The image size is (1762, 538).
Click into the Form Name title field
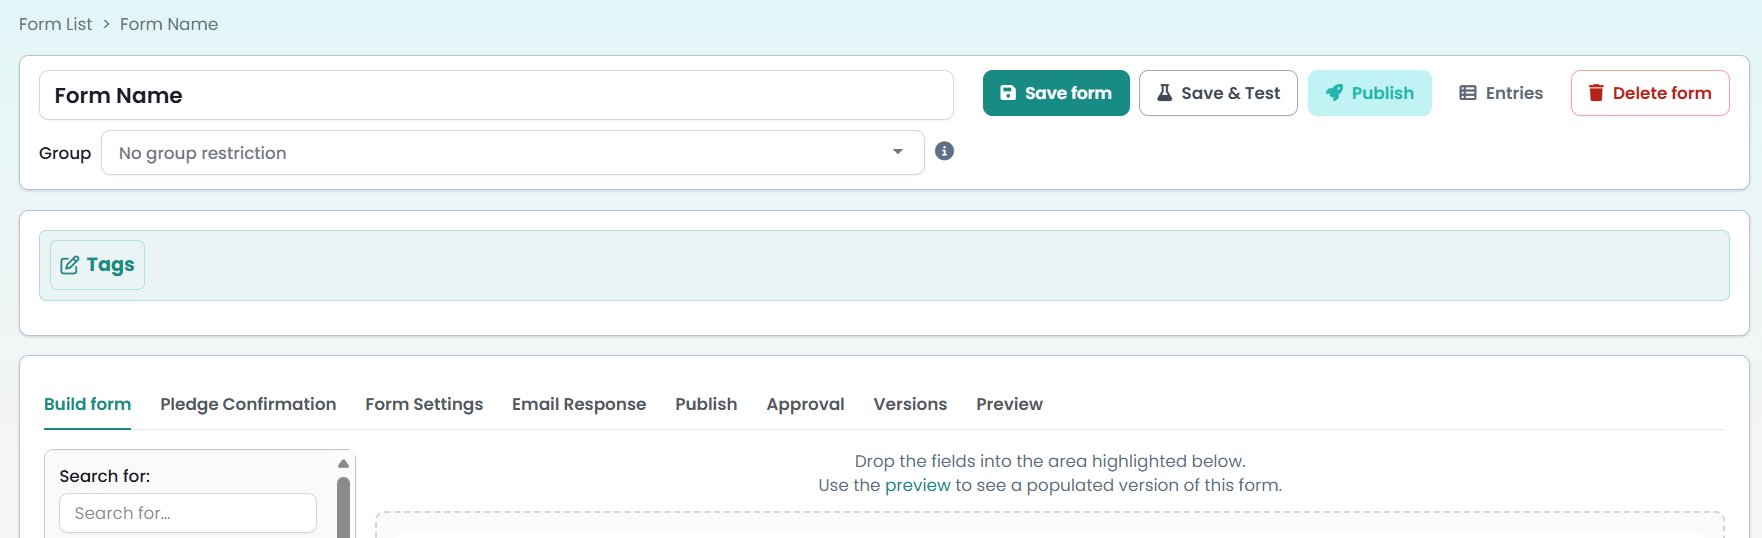click(496, 95)
